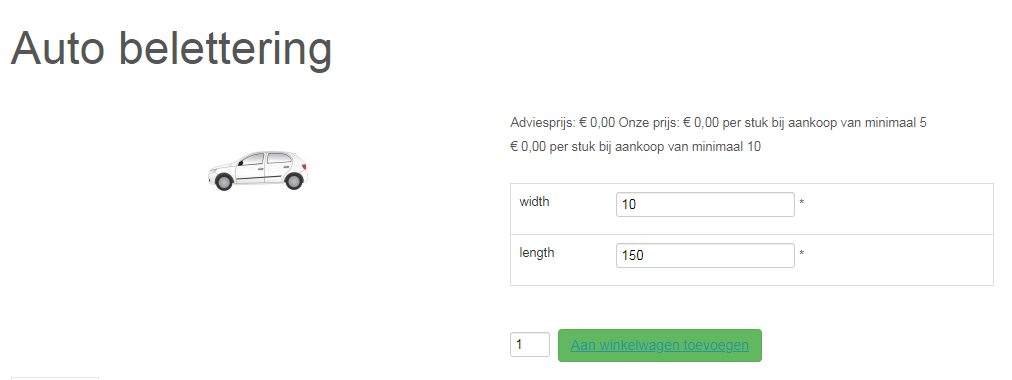The image size is (1012, 380).
Task: Focus the length input showing 150
Action: point(705,255)
